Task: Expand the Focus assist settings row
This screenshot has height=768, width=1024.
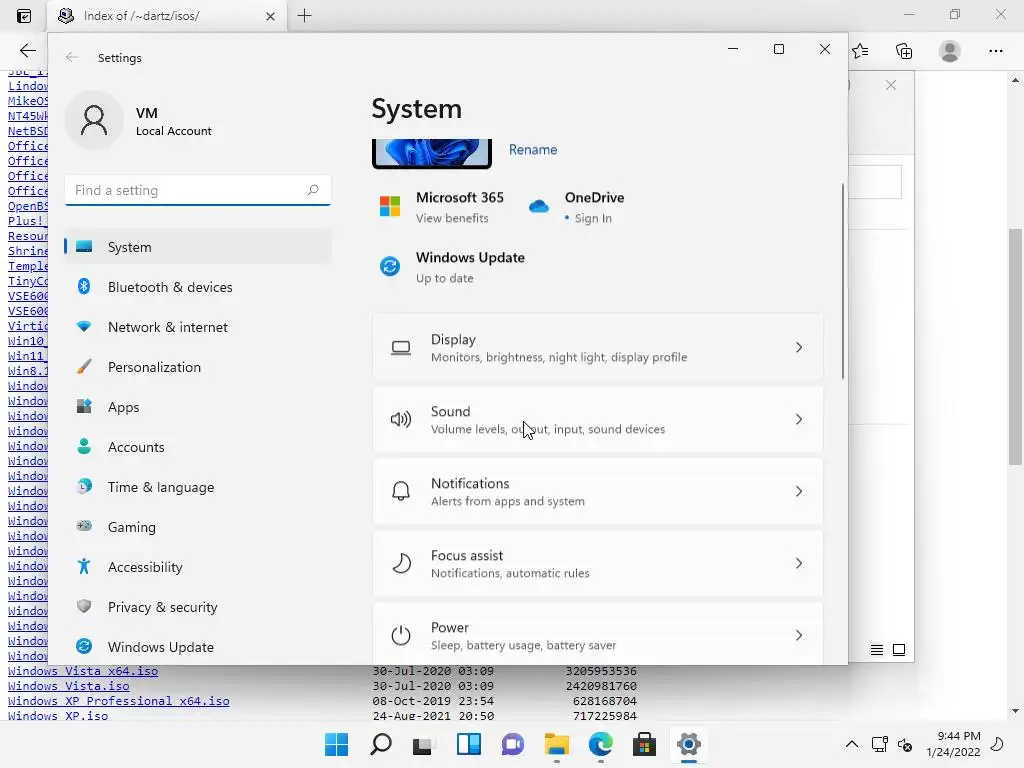Action: pos(598,563)
